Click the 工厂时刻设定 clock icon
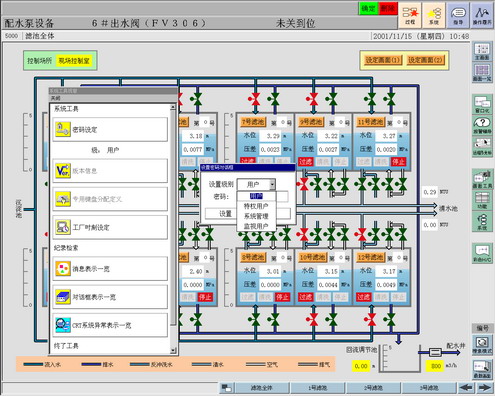495x396 pixels. [x=63, y=227]
